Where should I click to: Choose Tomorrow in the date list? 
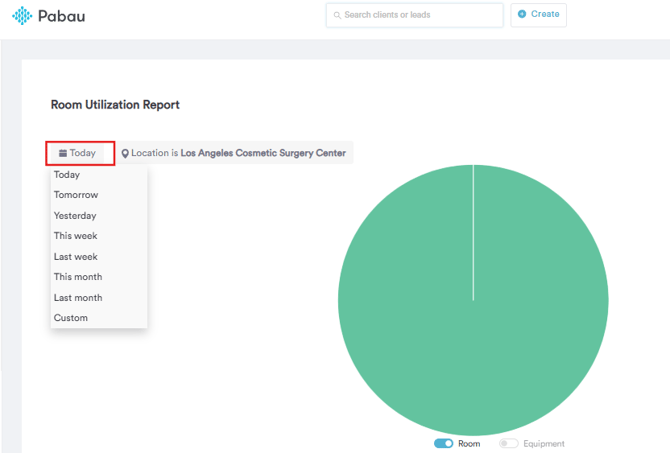(x=76, y=195)
